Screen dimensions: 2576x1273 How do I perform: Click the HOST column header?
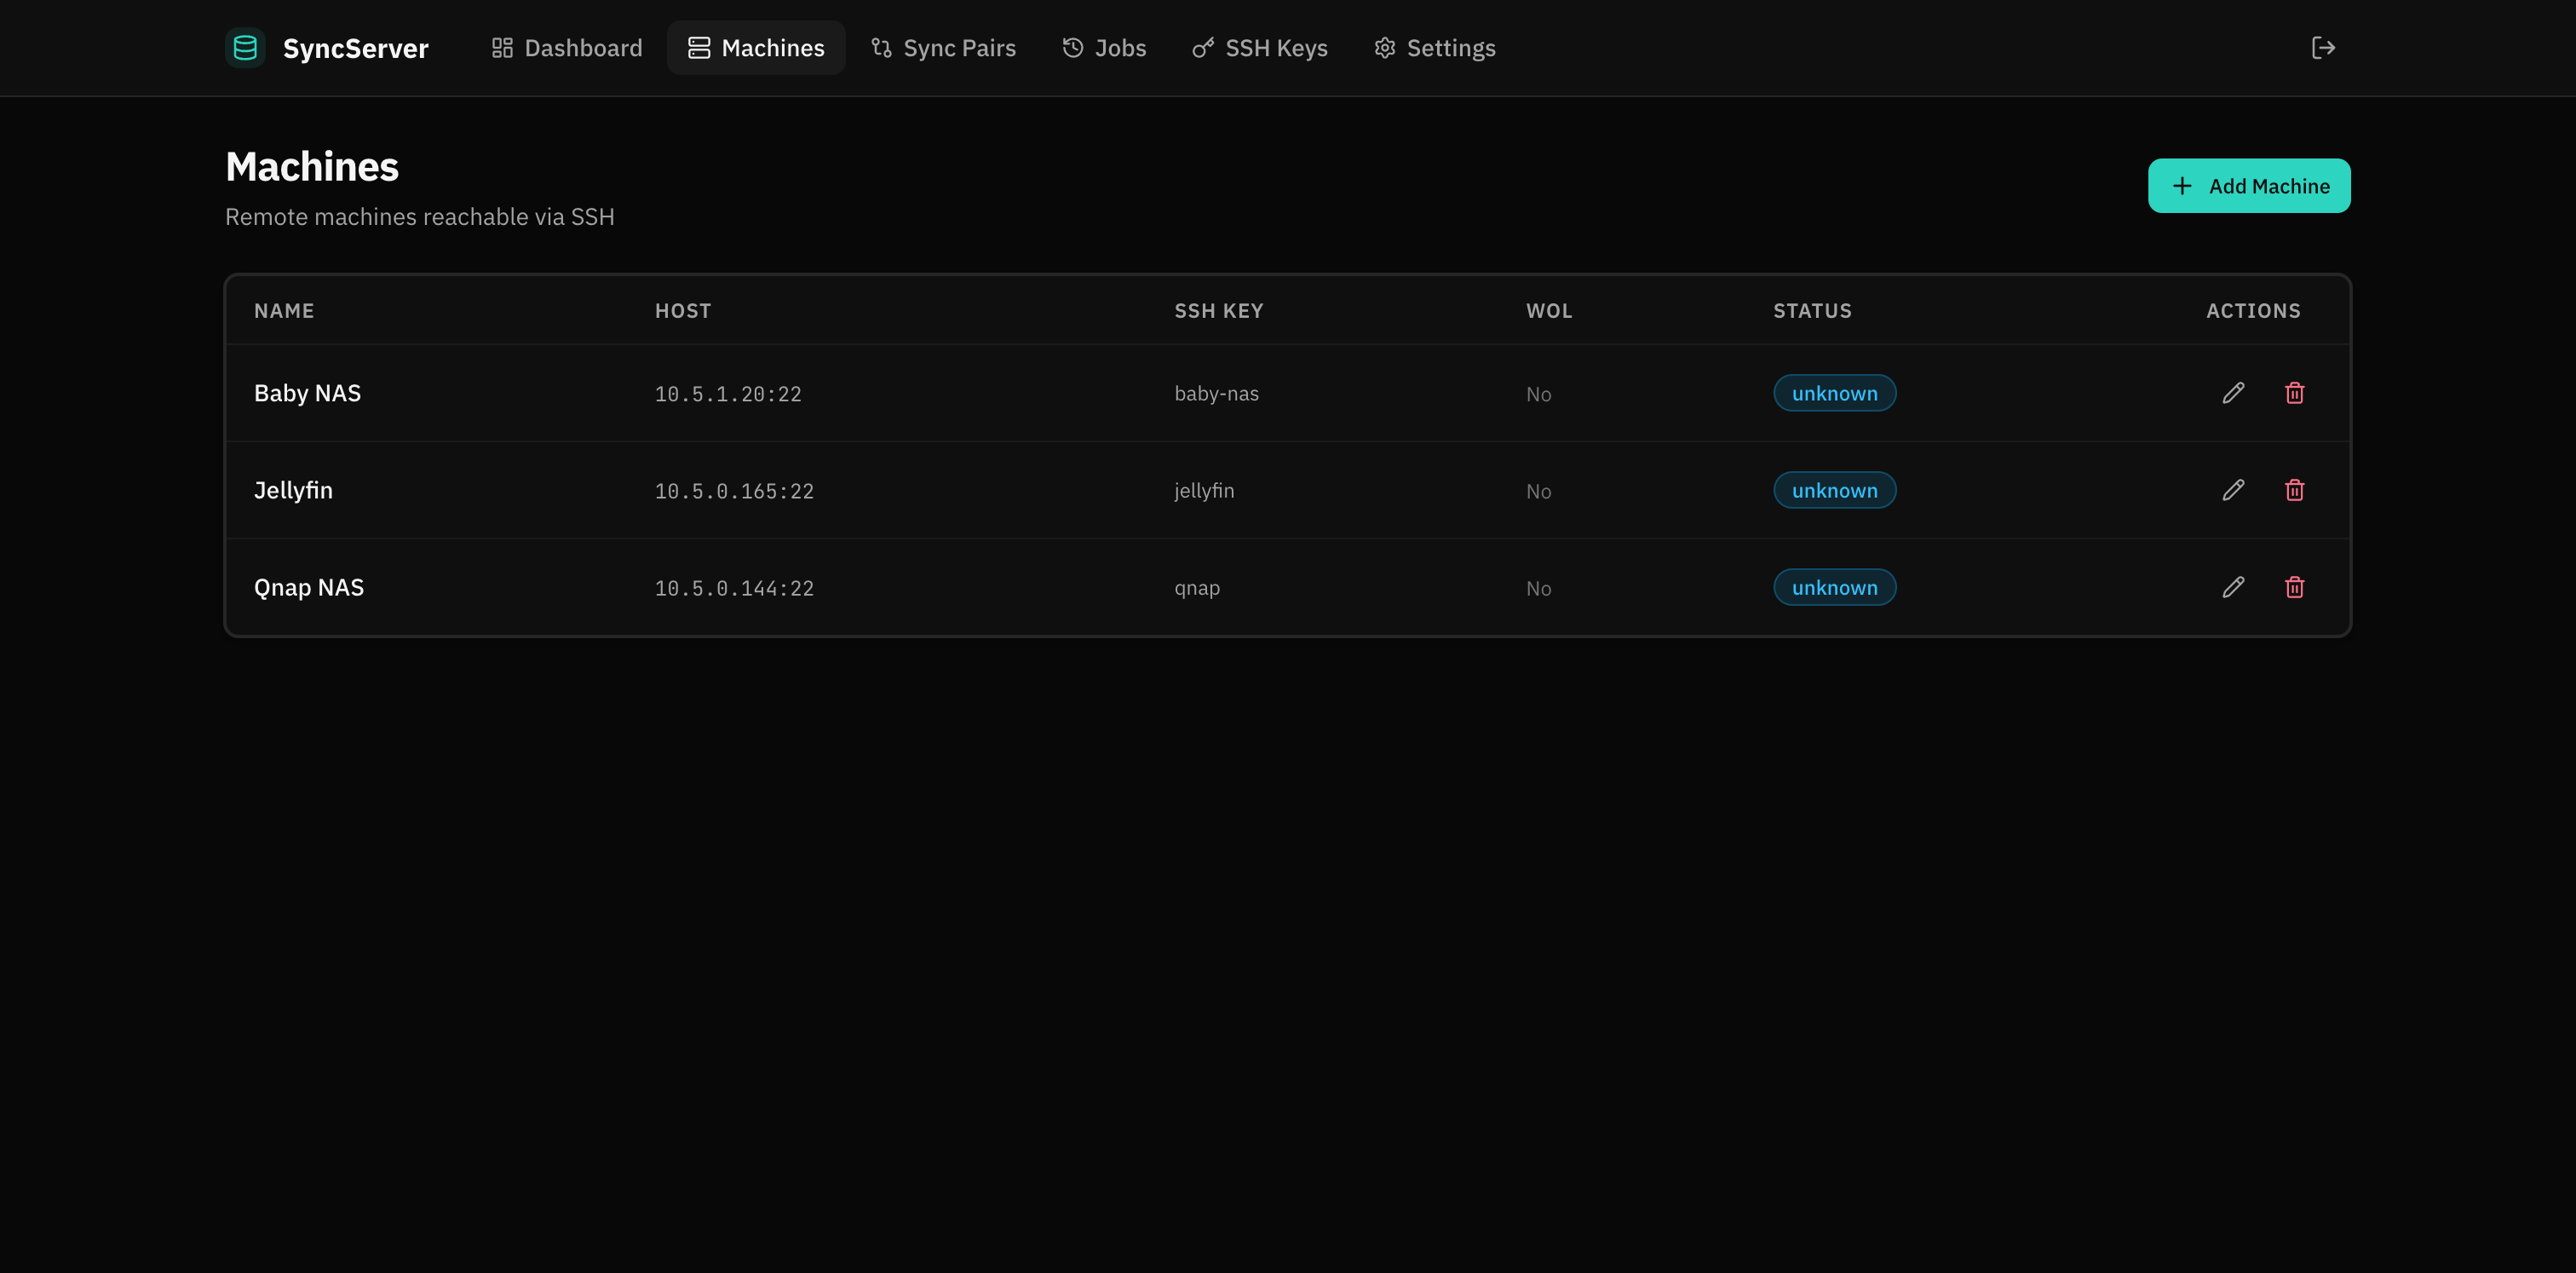point(683,311)
